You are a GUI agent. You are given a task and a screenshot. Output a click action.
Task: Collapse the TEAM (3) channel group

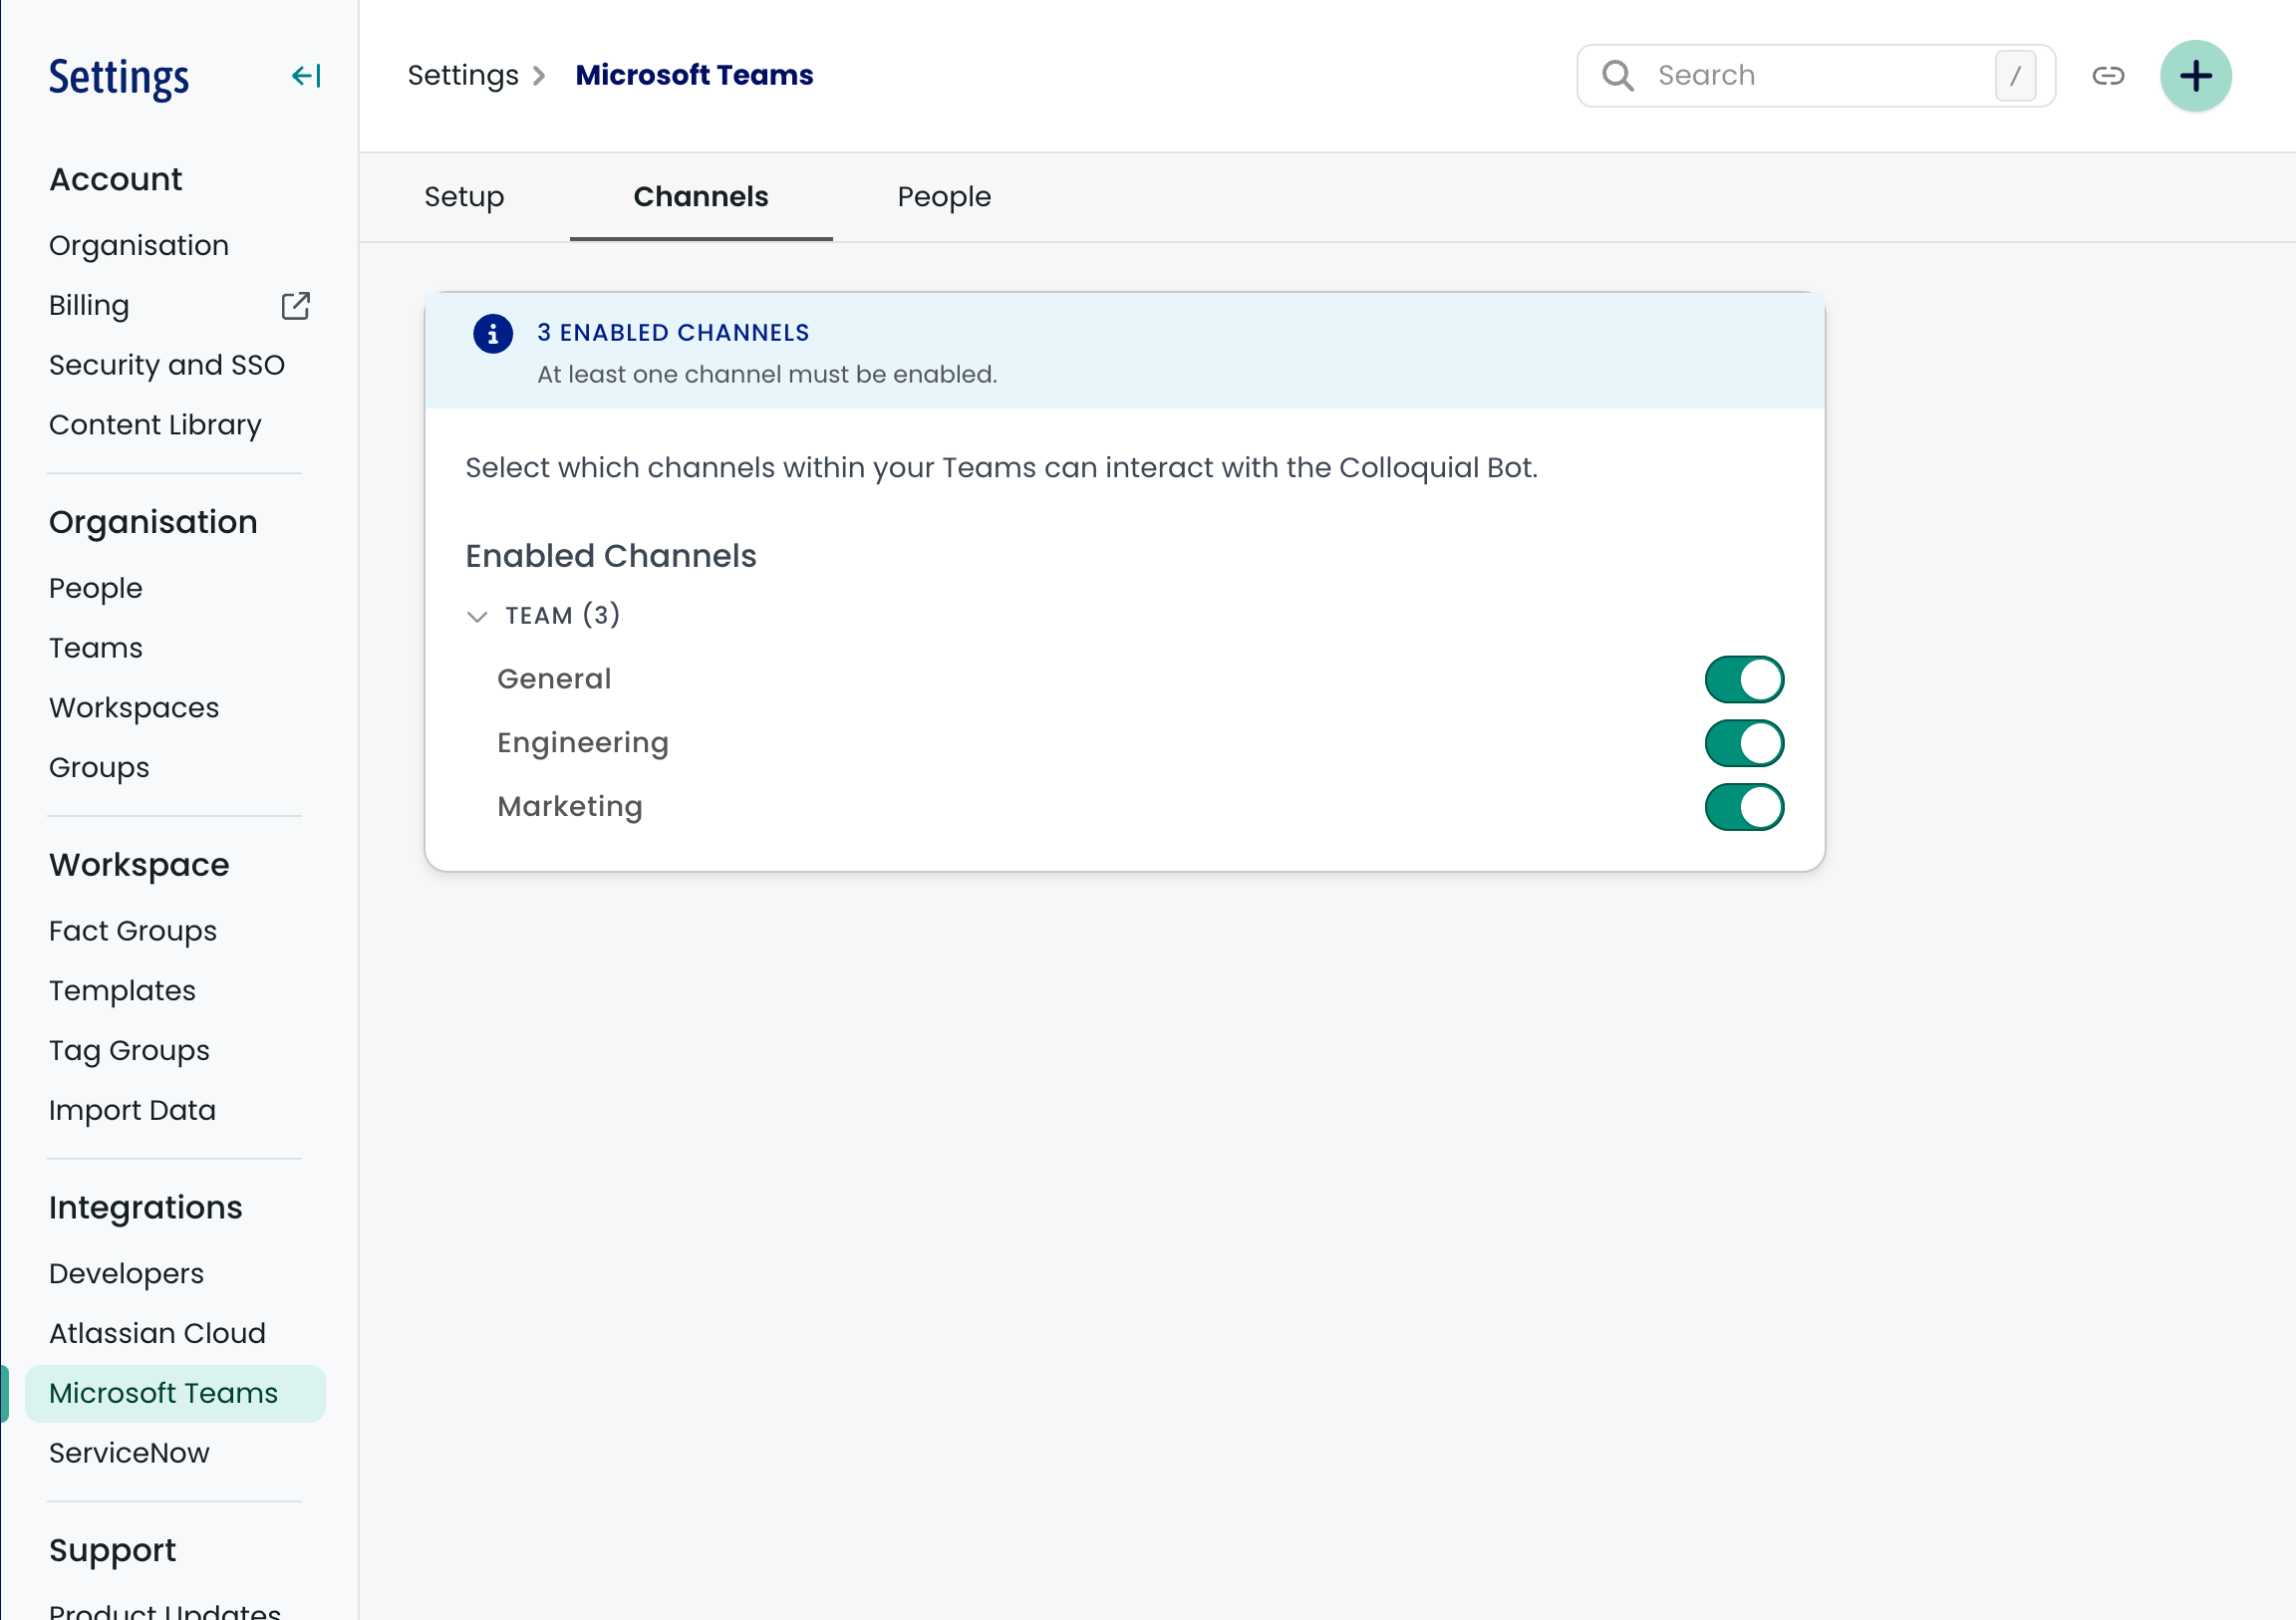pyautogui.click(x=477, y=616)
